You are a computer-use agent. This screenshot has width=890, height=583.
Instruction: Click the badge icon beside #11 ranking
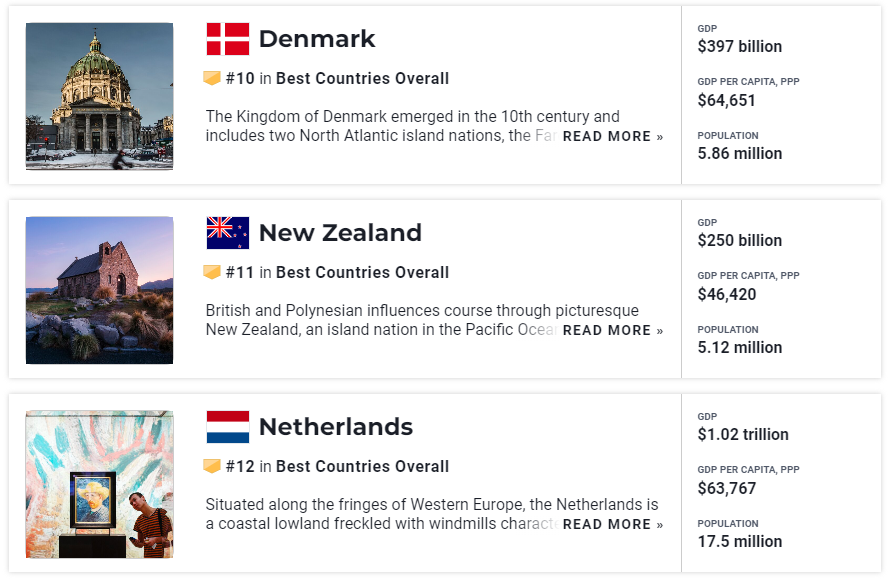pos(212,272)
